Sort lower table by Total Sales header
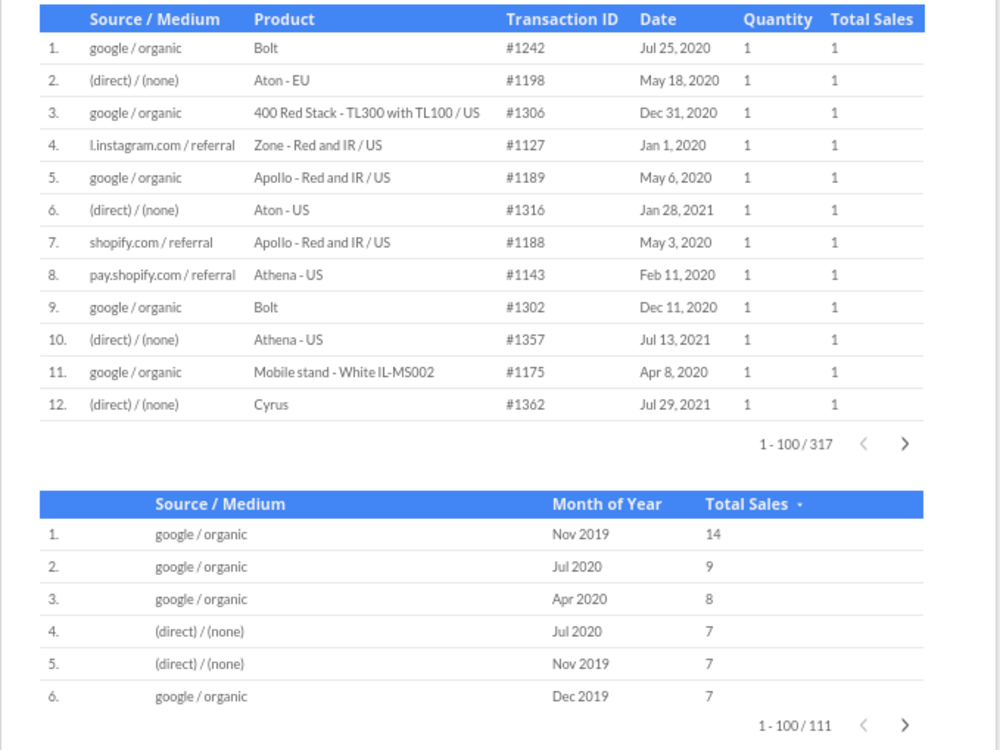 tap(746, 504)
